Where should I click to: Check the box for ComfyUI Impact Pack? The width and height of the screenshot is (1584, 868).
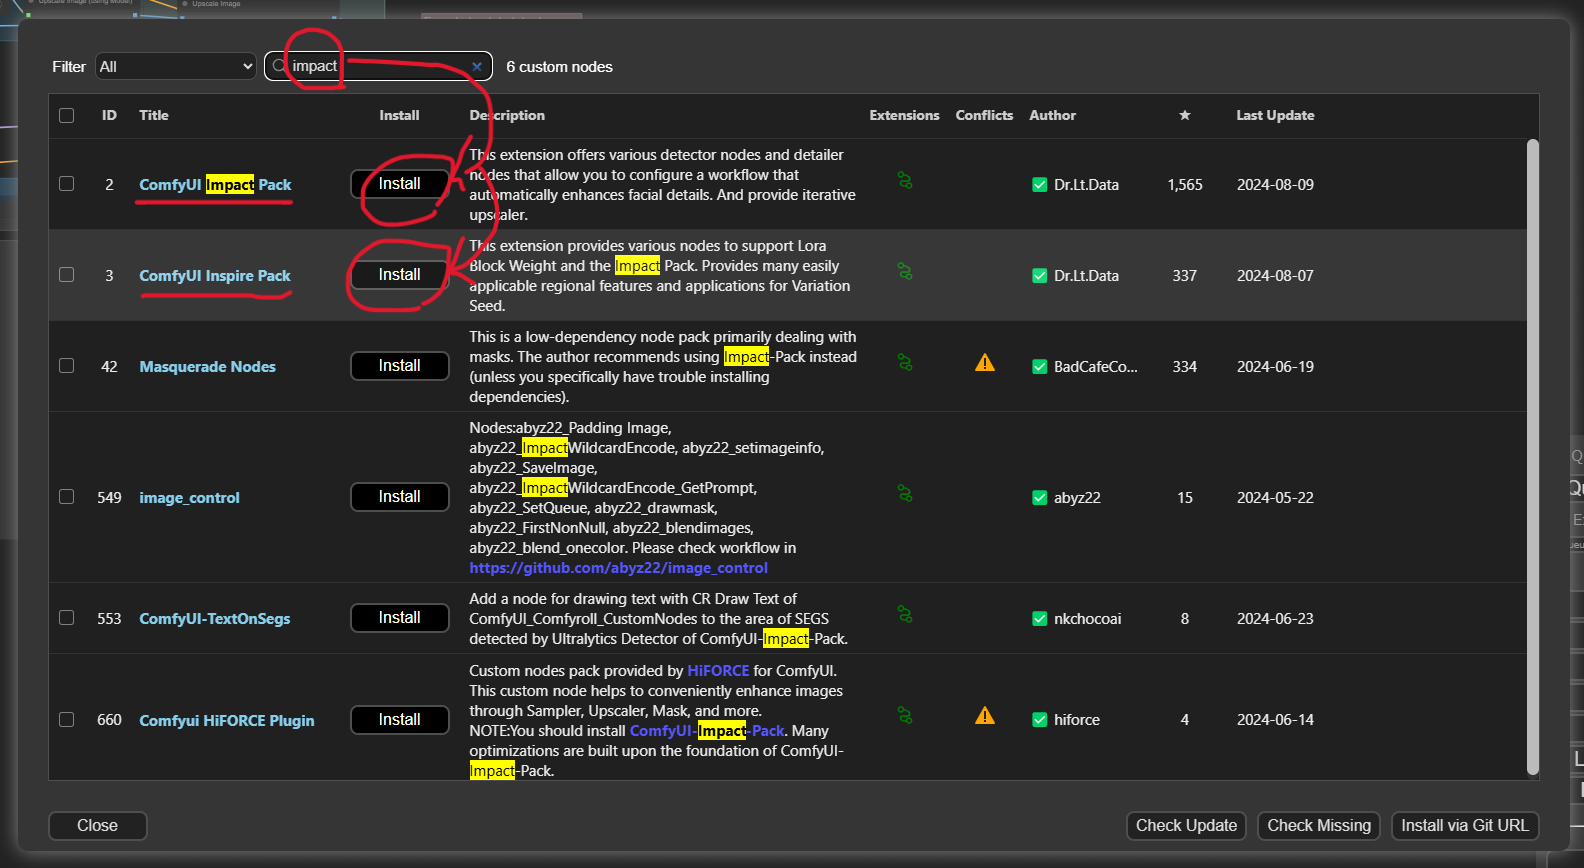click(67, 184)
